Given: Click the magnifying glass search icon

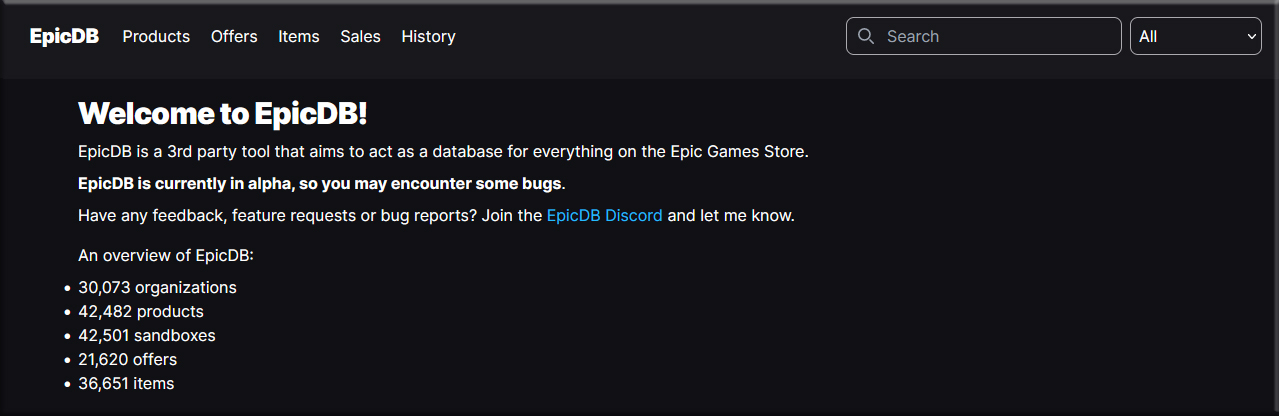Looking at the screenshot, I should click(866, 36).
